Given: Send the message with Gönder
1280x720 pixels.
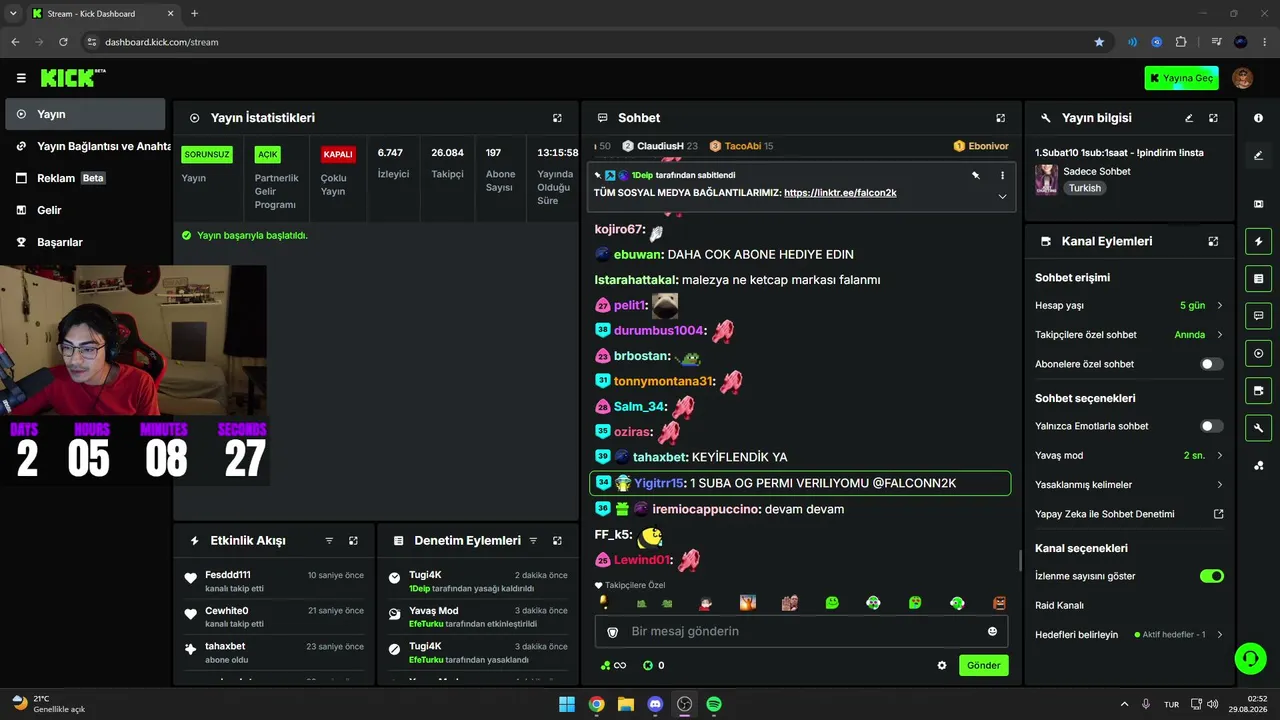Looking at the screenshot, I should (983, 666).
